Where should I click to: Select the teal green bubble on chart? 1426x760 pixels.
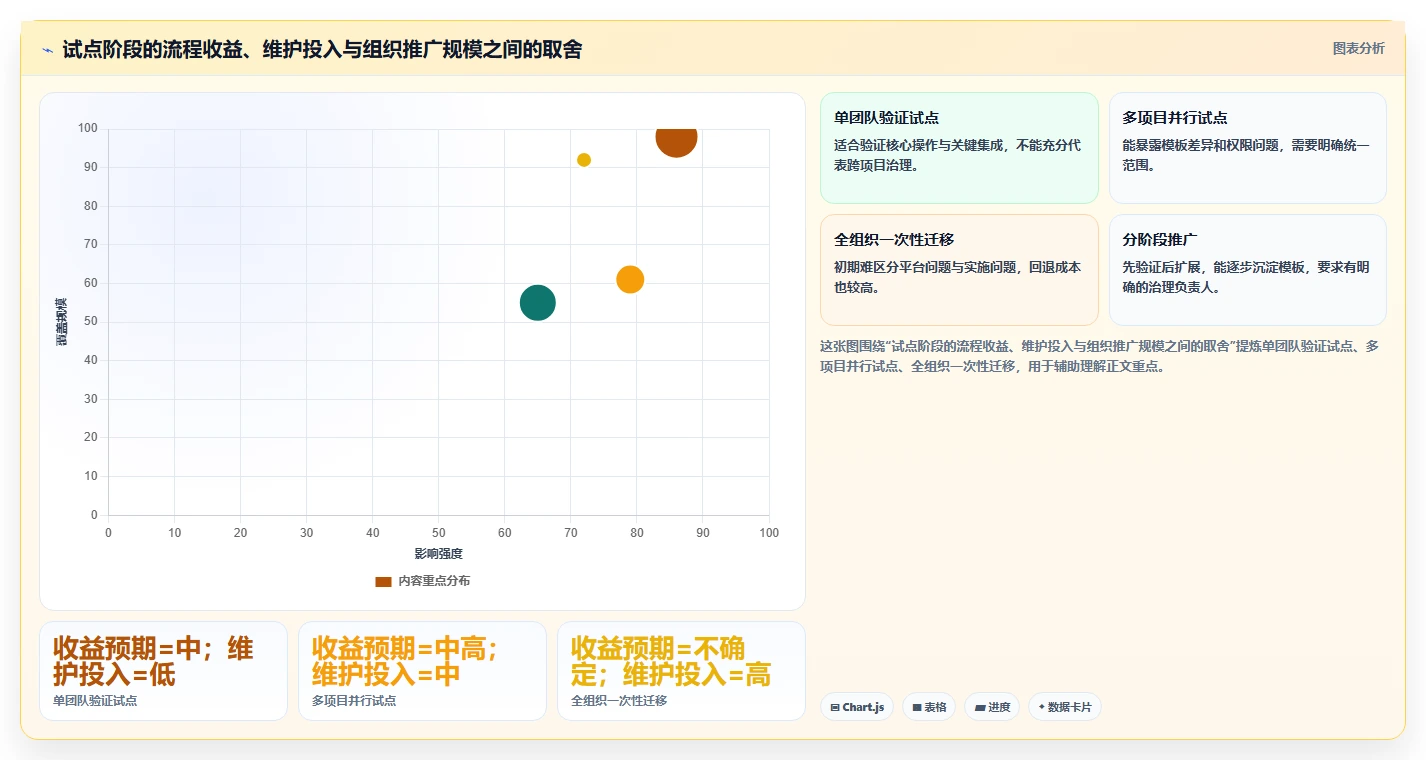[538, 303]
